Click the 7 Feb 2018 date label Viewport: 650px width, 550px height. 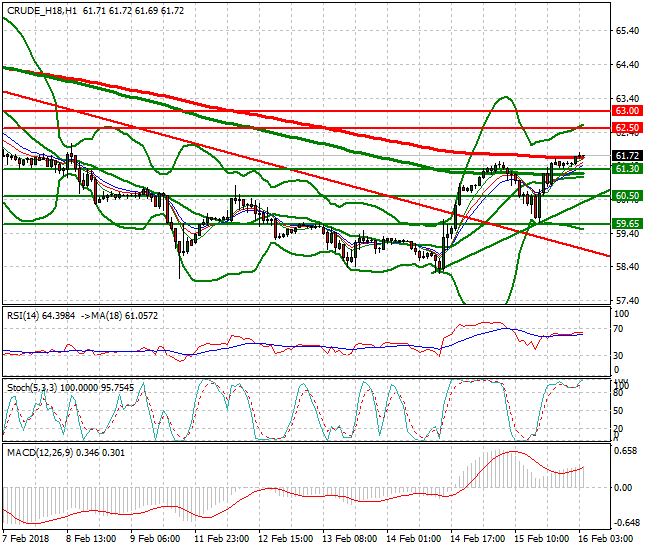pyautogui.click(x=26, y=539)
